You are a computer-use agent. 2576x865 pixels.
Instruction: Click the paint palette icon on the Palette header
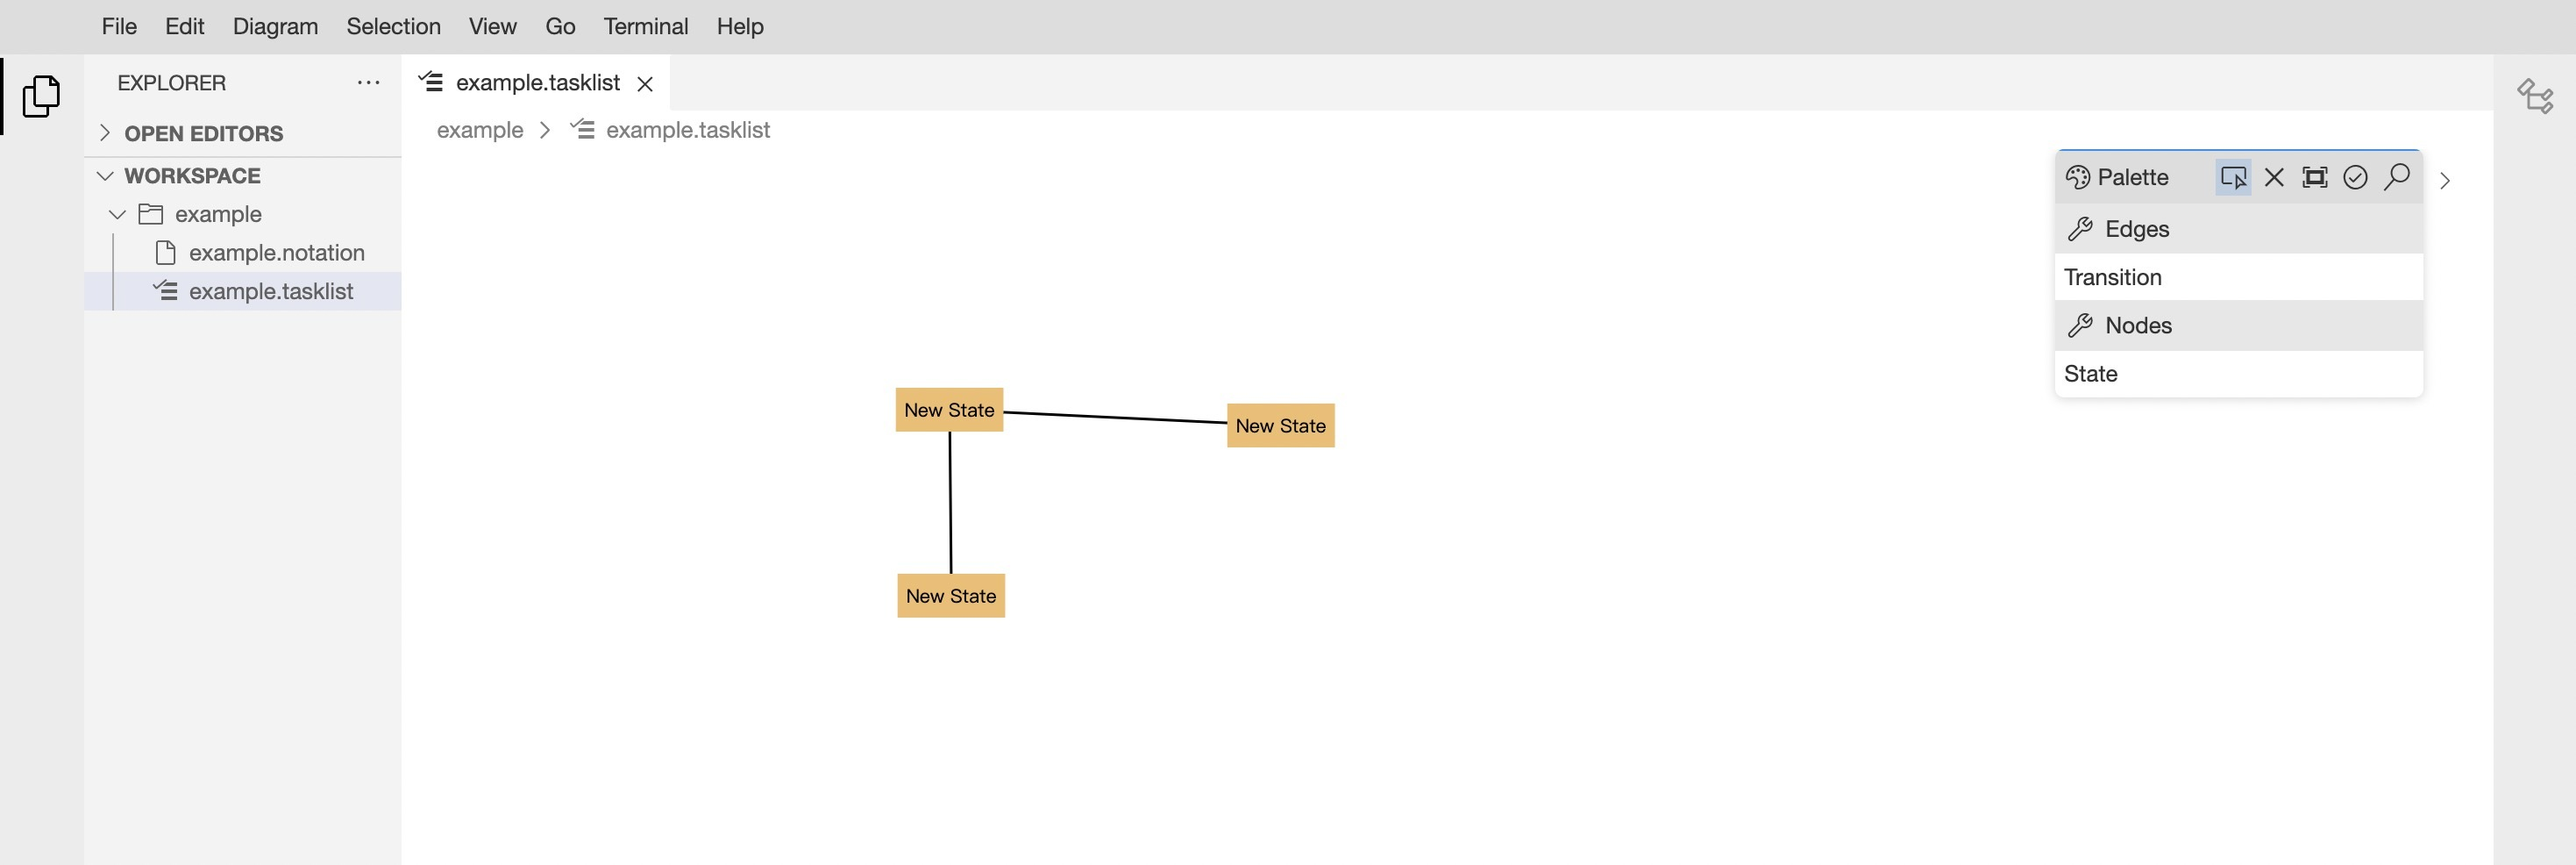coord(2079,177)
